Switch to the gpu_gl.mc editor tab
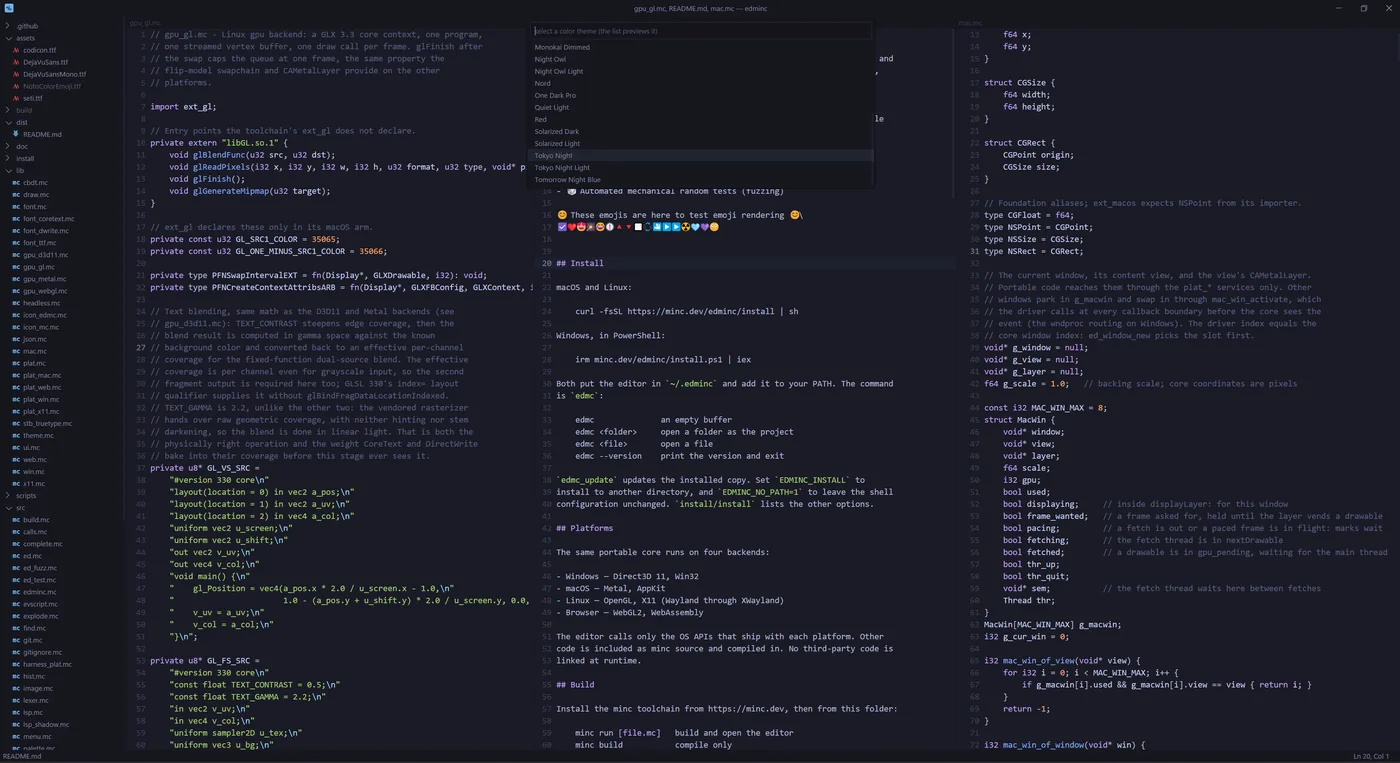The image size is (1400, 763). click(x=145, y=22)
